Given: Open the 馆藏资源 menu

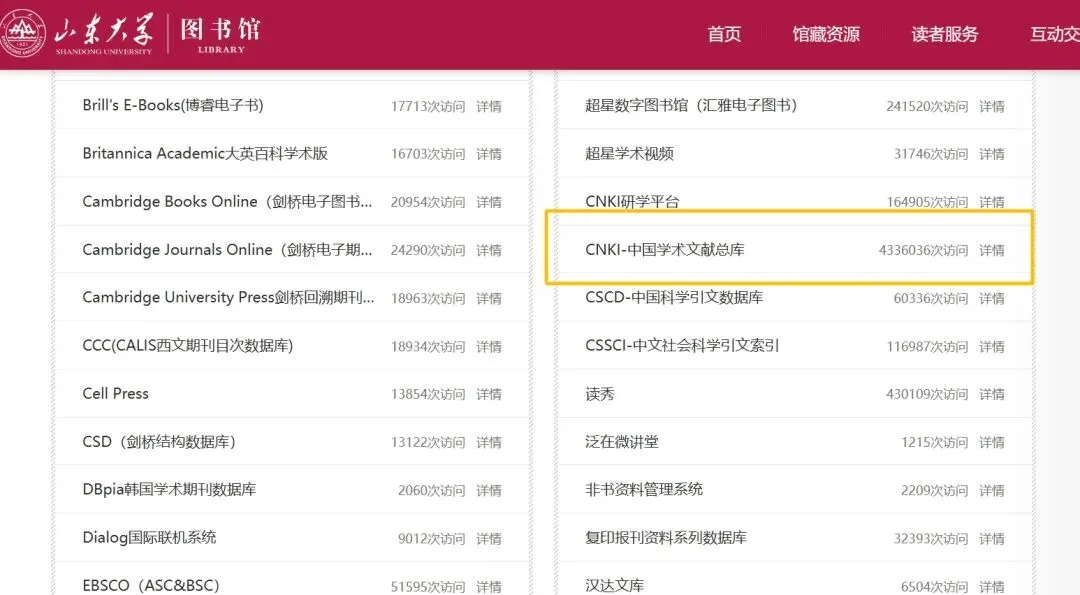Looking at the screenshot, I should (826, 34).
